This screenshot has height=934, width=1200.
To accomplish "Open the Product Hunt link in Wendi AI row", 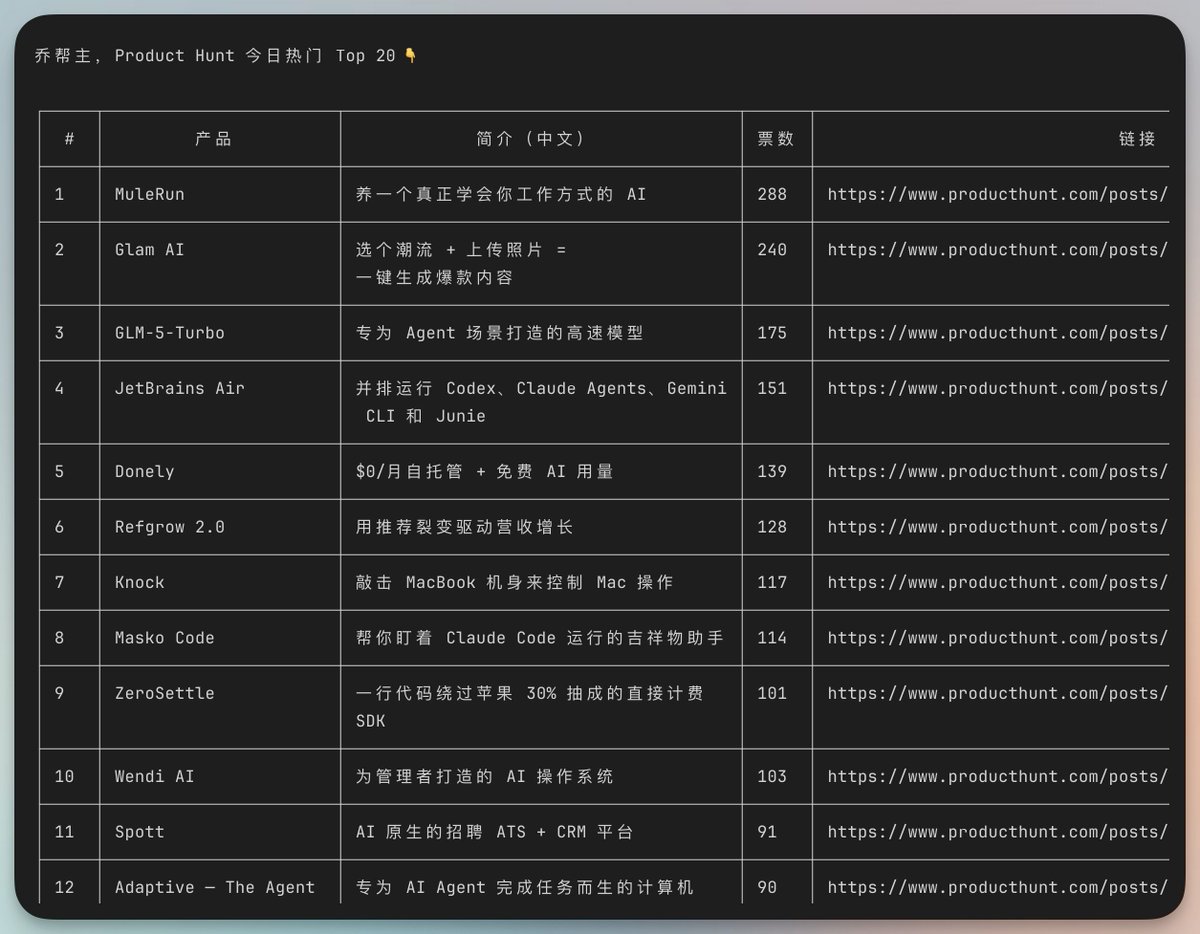I will [x=998, y=776].
